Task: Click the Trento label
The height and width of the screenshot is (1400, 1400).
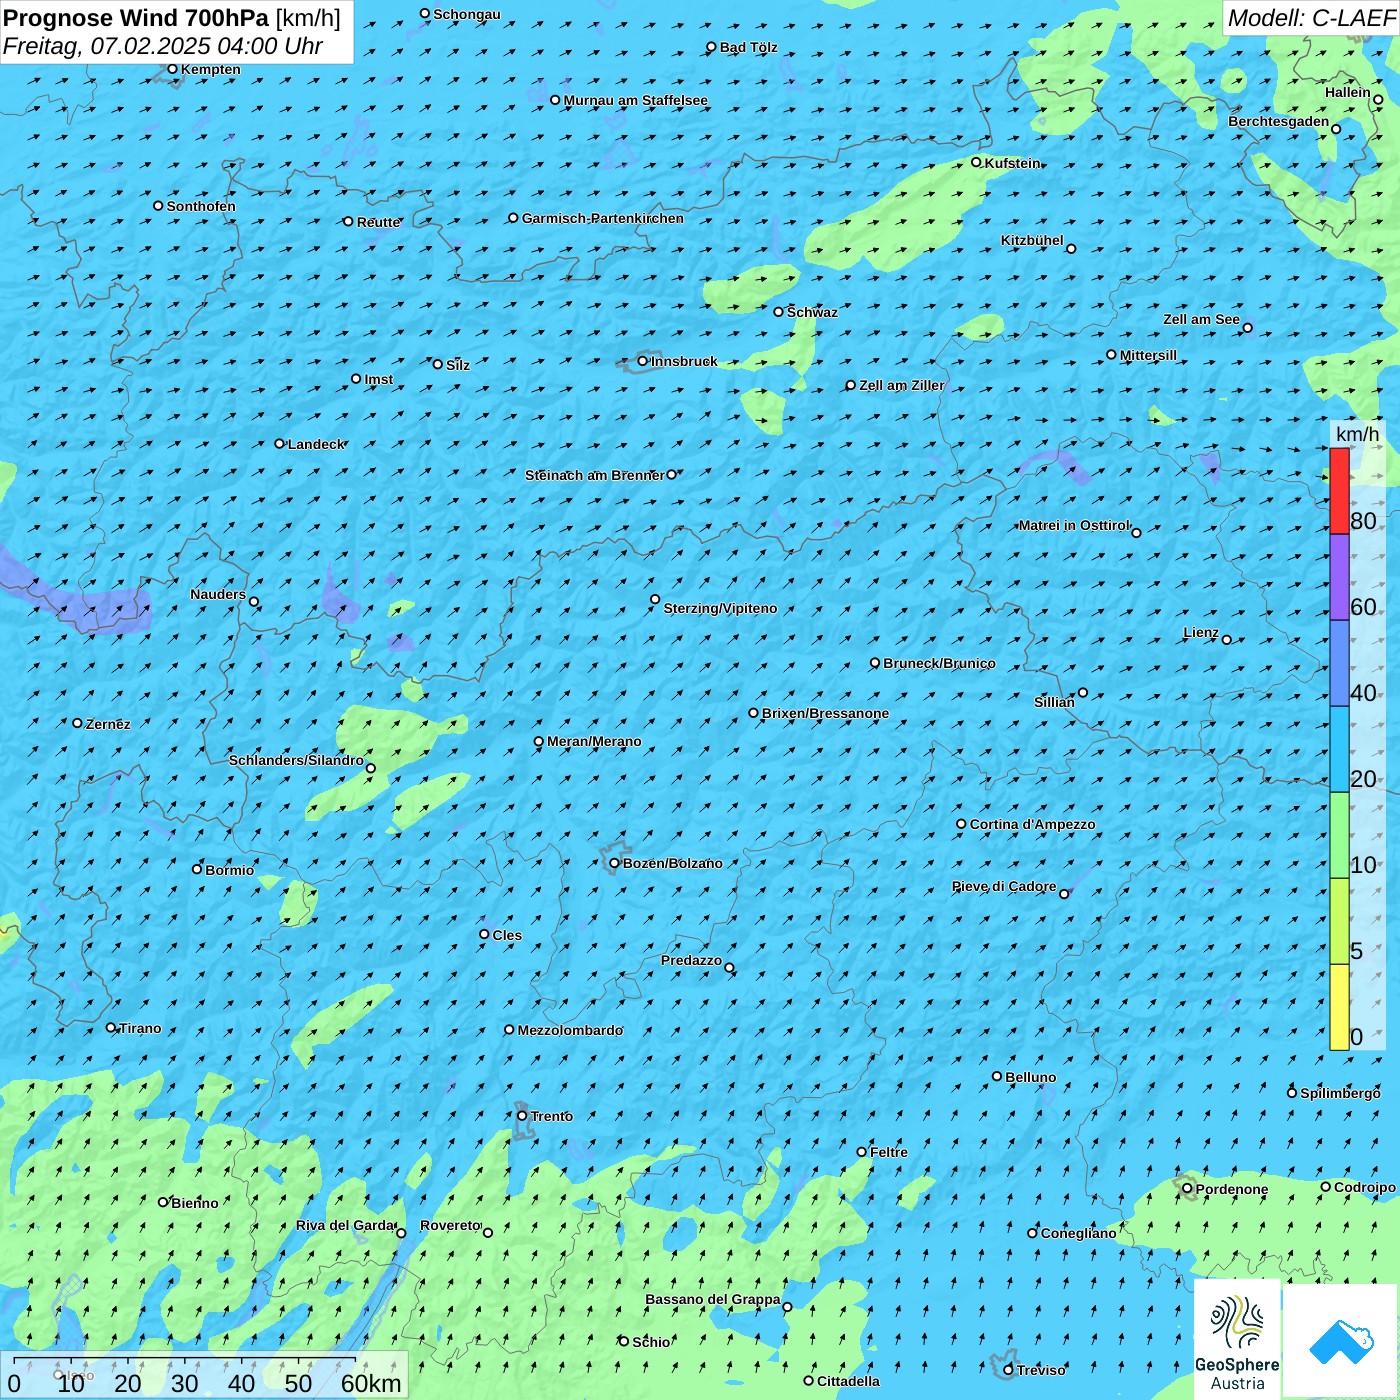Action: coord(552,1116)
